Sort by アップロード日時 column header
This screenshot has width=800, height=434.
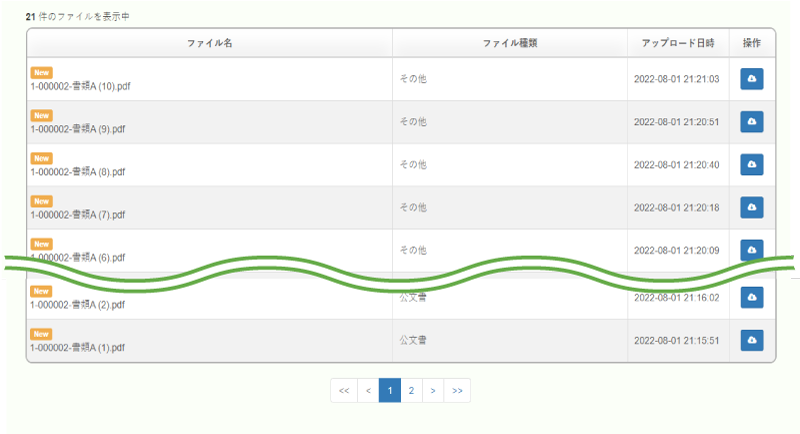click(678, 43)
